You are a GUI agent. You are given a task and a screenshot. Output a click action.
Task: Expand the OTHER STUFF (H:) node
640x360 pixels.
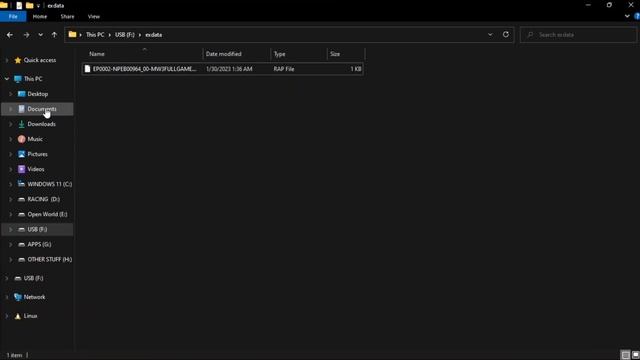[x=11, y=260]
